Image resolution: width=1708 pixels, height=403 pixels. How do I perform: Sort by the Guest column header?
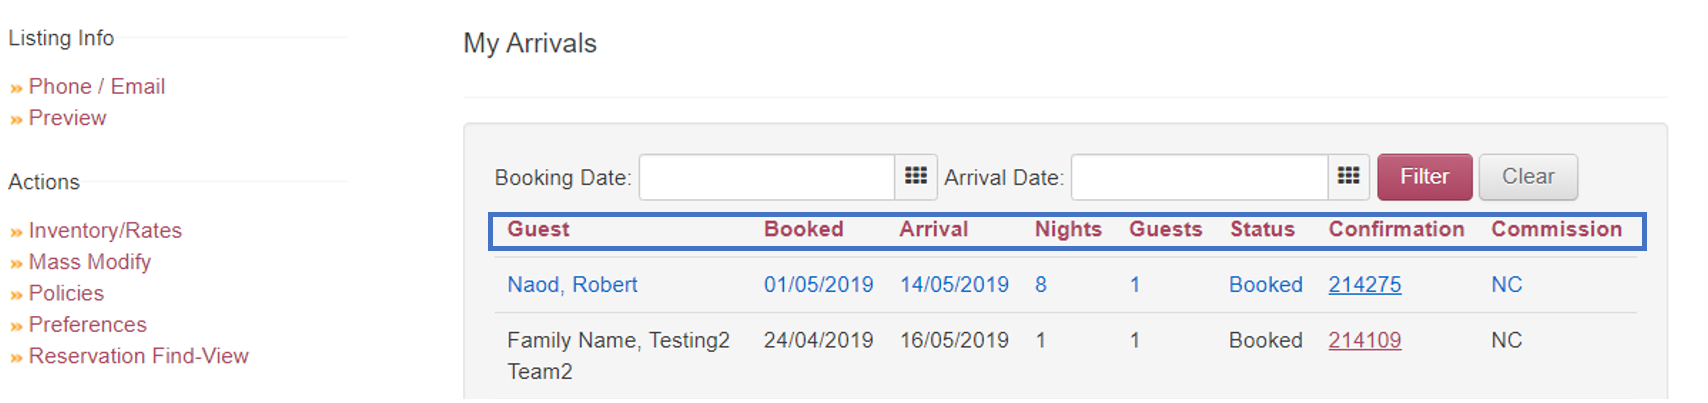[x=538, y=229]
